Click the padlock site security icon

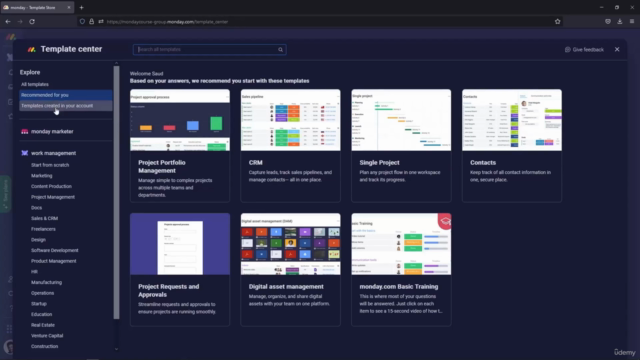point(91,22)
